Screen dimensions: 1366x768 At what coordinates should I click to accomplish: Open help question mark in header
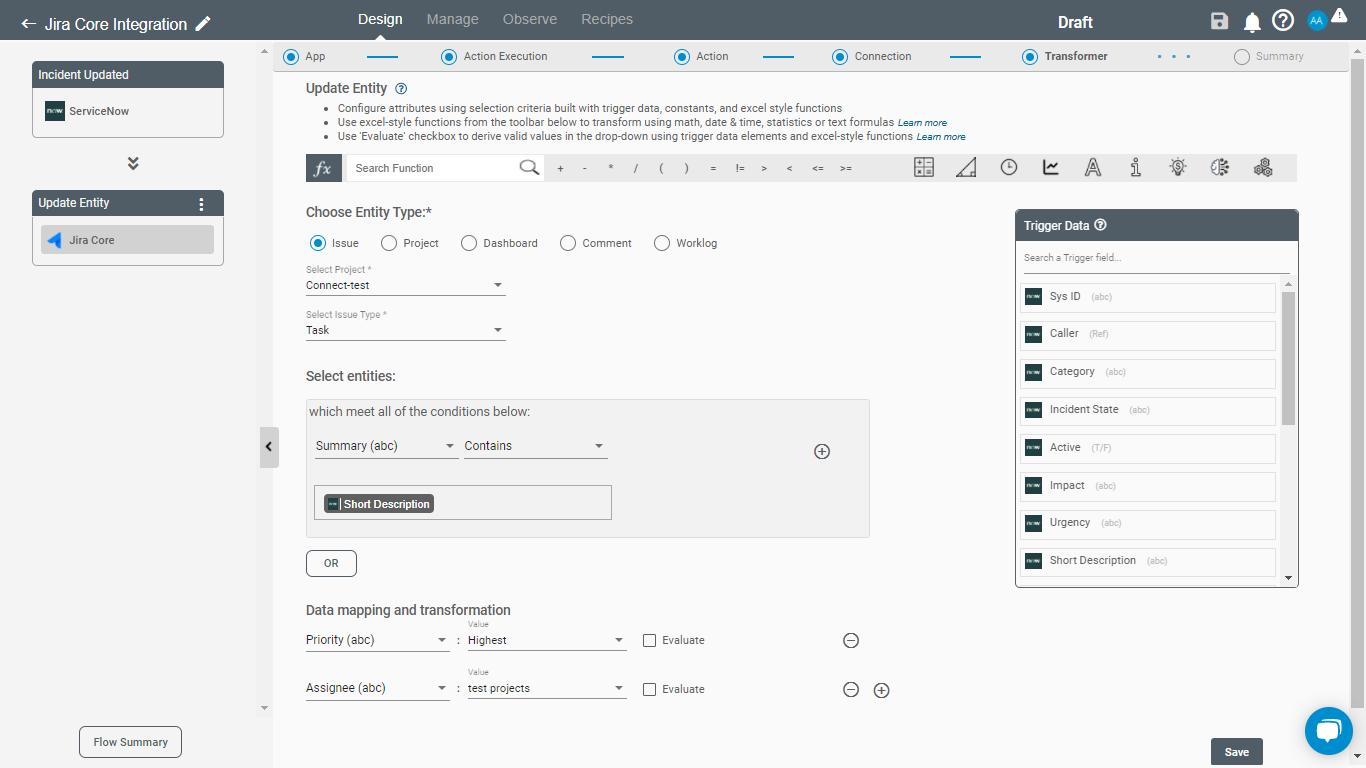(x=1283, y=21)
